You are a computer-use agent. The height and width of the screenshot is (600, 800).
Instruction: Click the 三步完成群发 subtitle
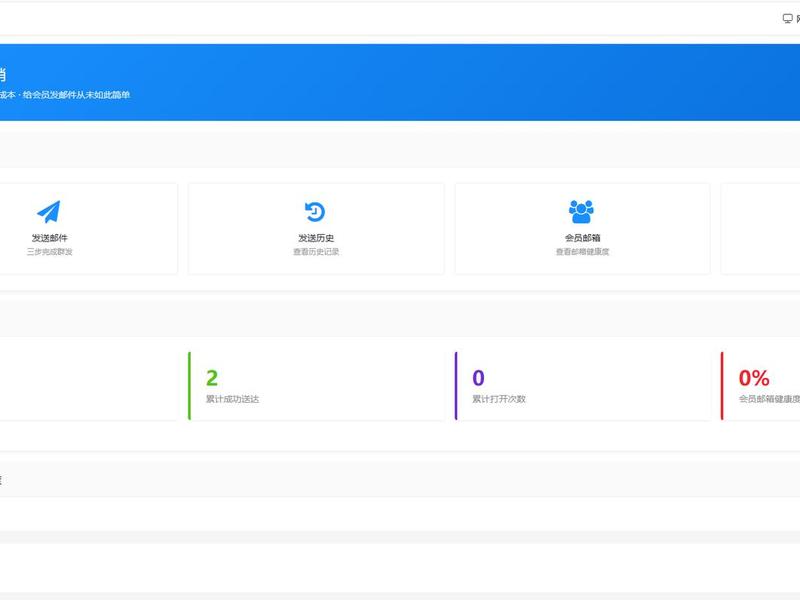(x=49, y=252)
